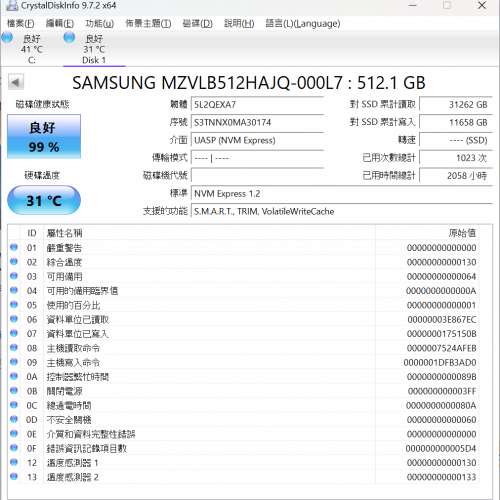Click the power on hours 2058 小時

pyautogui.click(x=456, y=175)
